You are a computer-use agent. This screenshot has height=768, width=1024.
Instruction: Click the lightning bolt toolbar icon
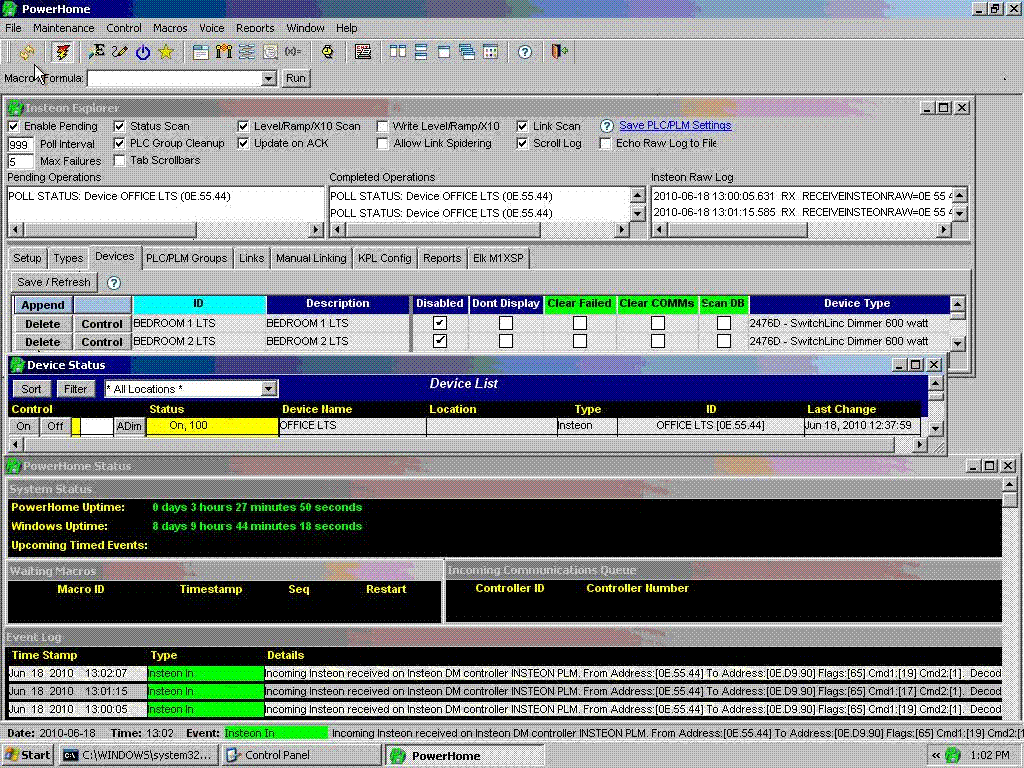63,52
